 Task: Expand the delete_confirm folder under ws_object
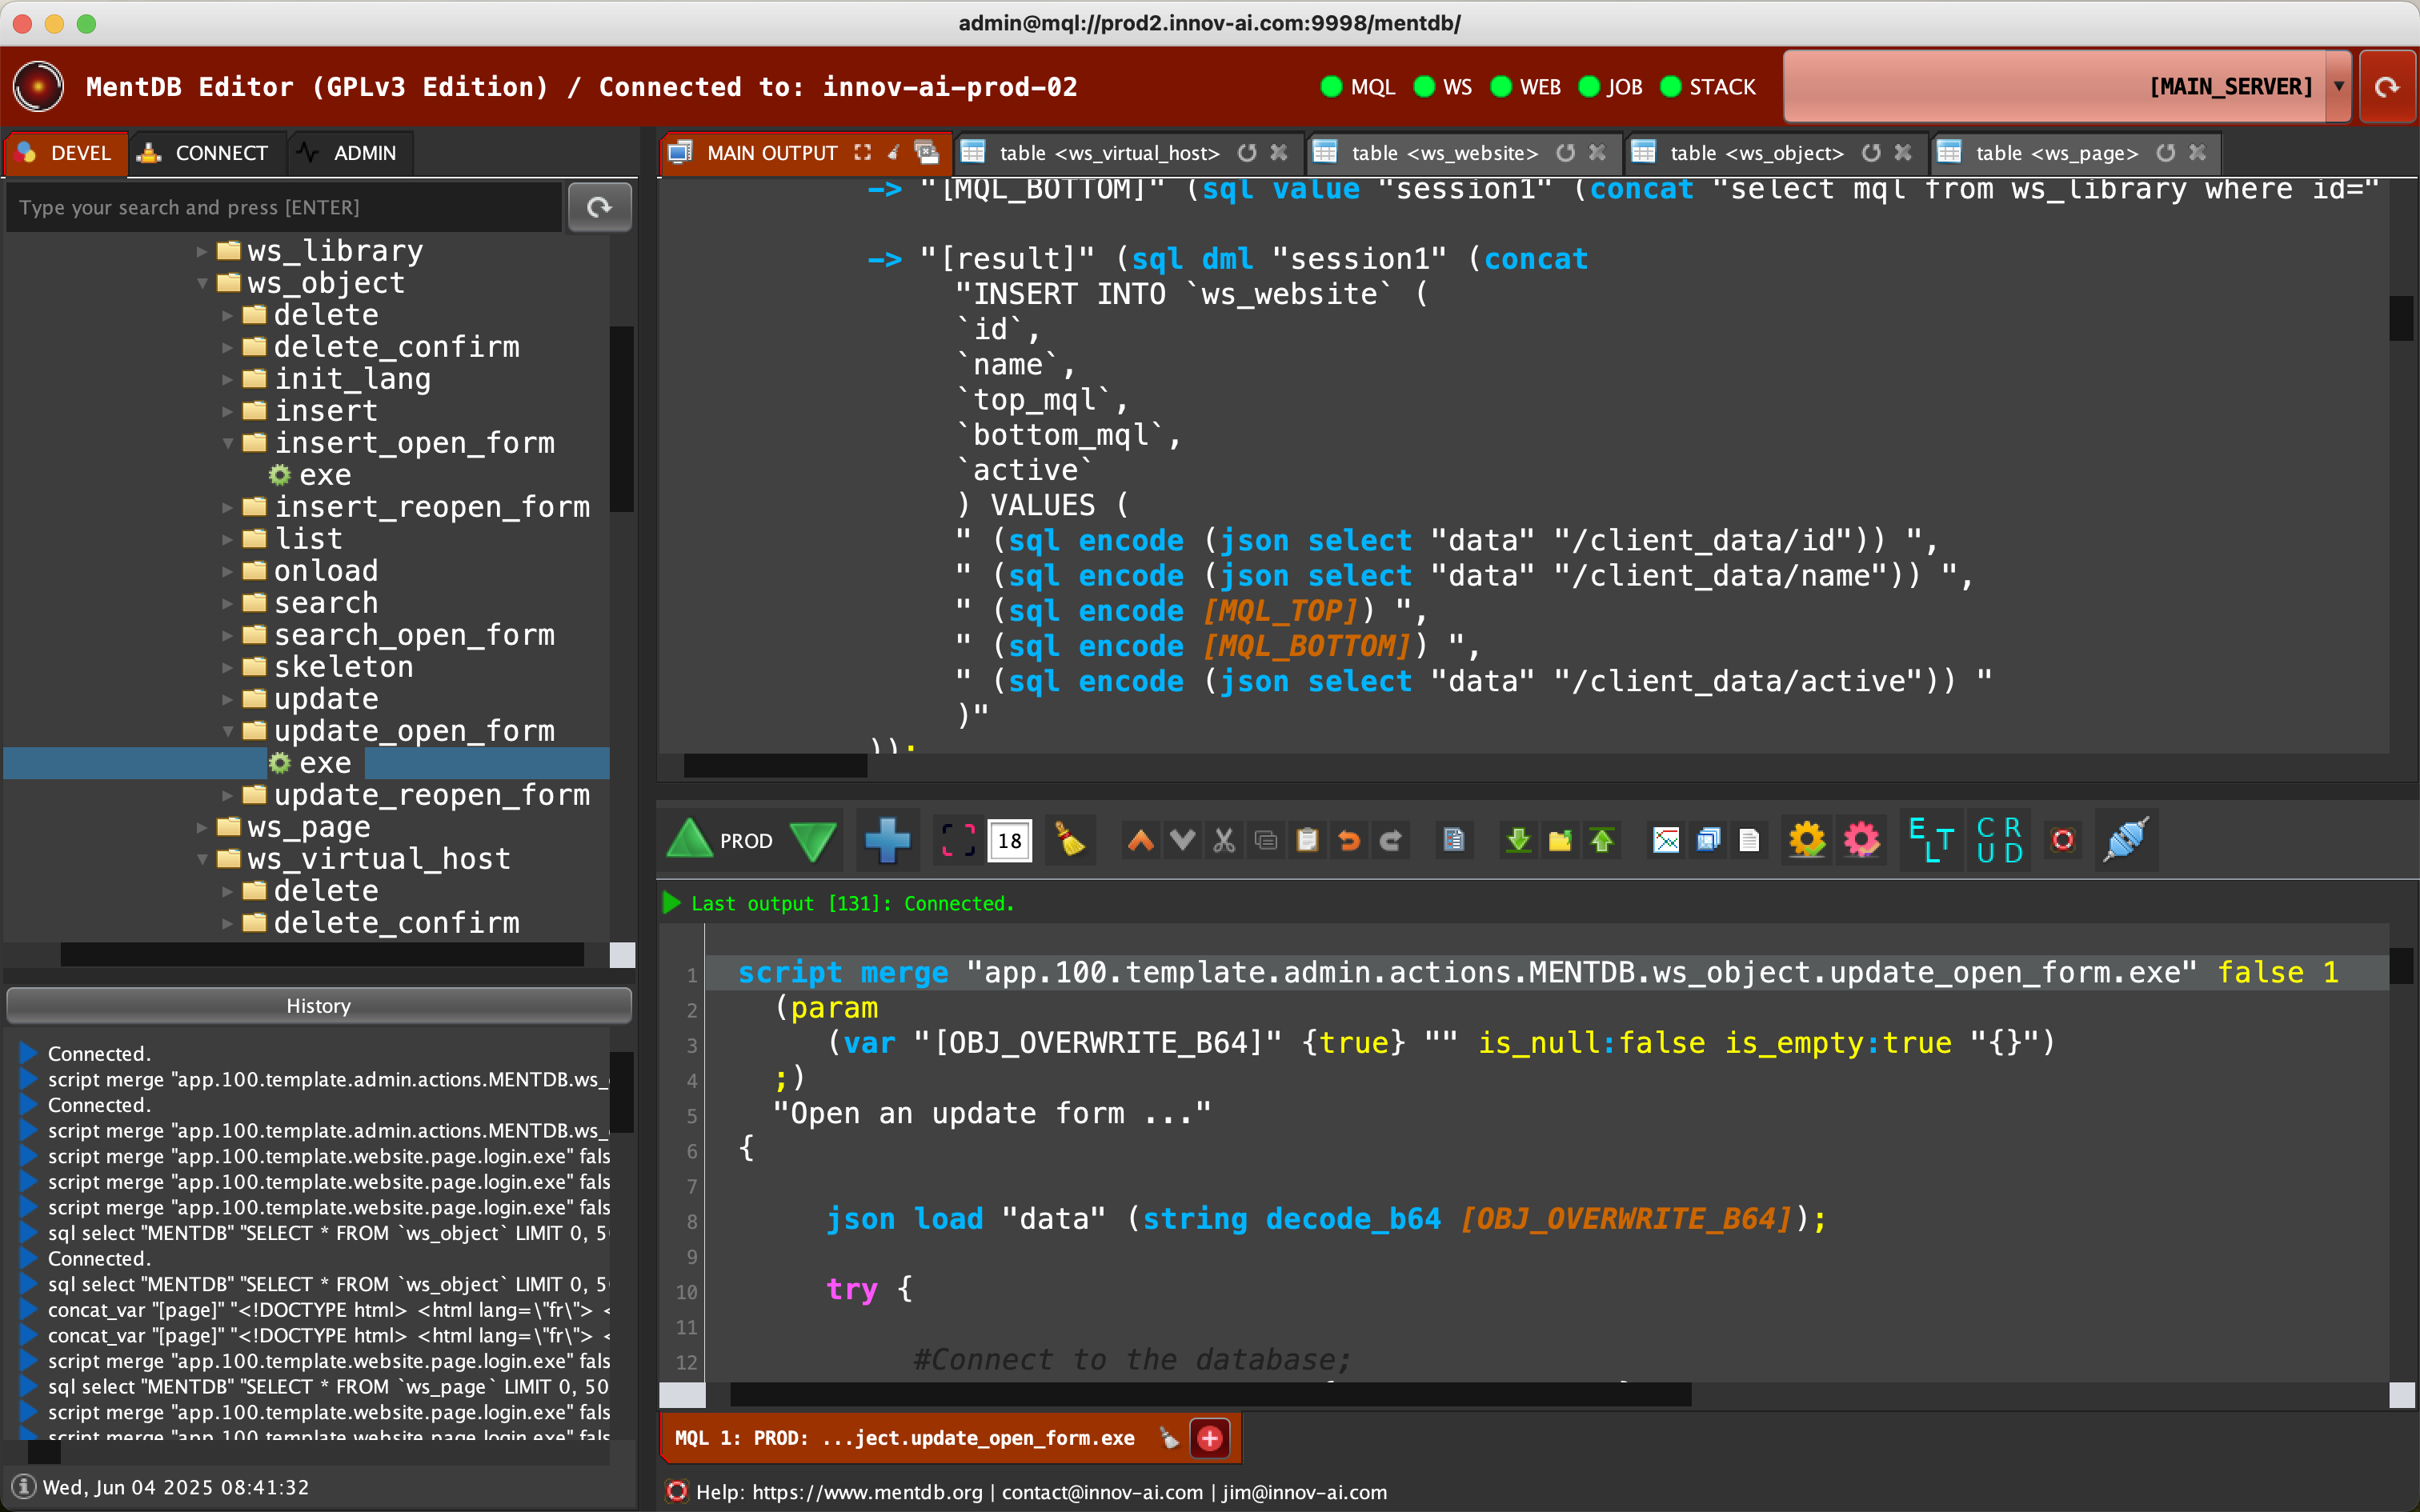click(228, 347)
